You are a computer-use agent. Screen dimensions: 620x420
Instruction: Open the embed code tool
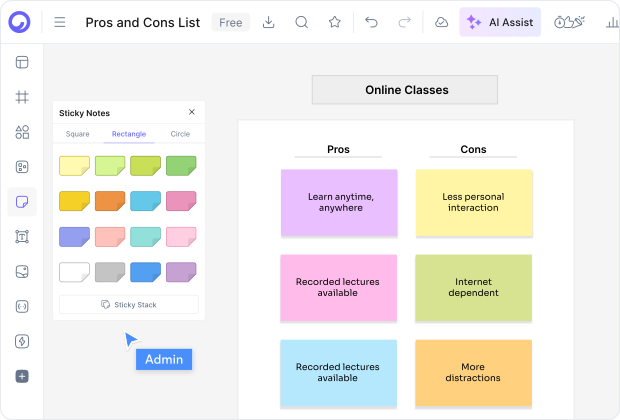click(x=22, y=306)
